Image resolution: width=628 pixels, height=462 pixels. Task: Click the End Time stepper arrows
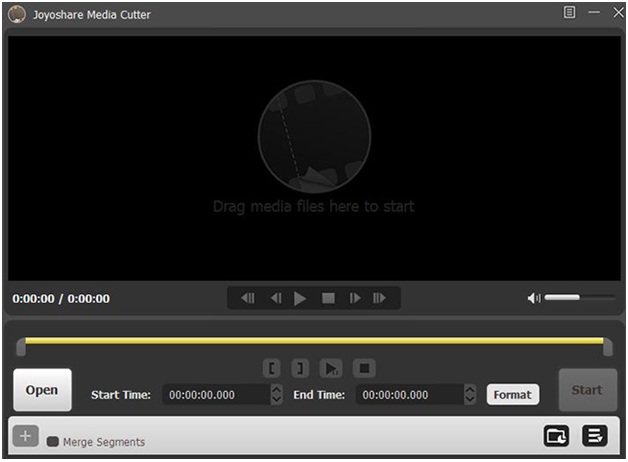click(471, 395)
